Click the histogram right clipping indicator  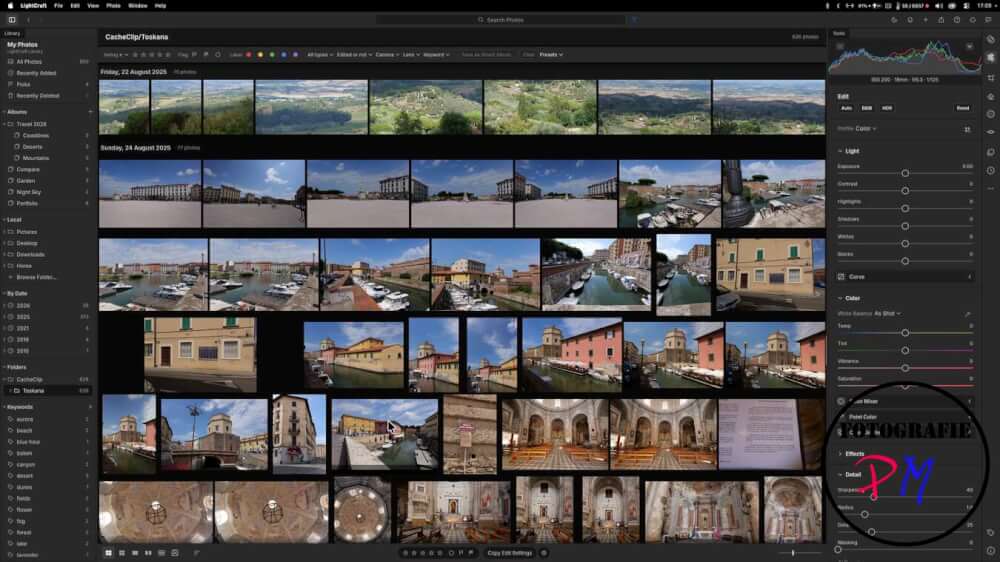(969, 47)
